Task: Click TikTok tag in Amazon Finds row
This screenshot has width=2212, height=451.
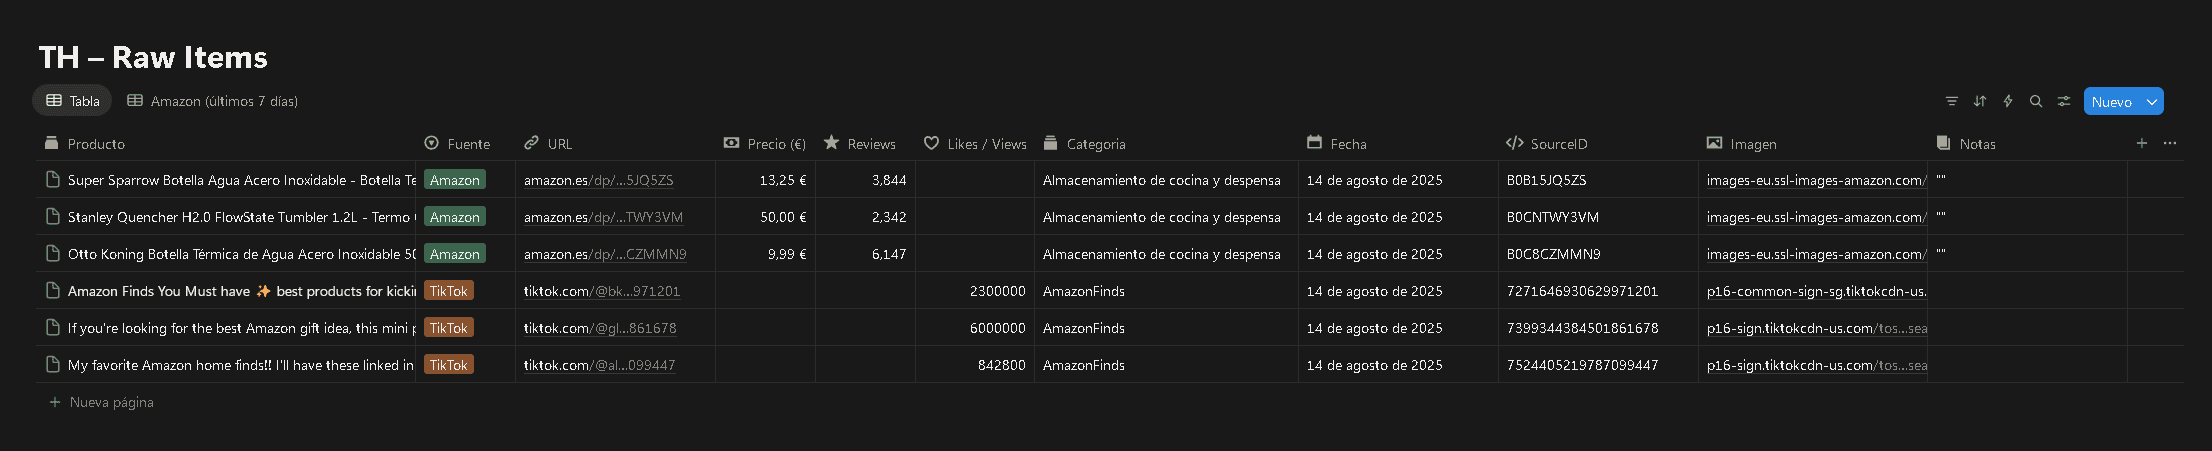Action: pos(448,291)
